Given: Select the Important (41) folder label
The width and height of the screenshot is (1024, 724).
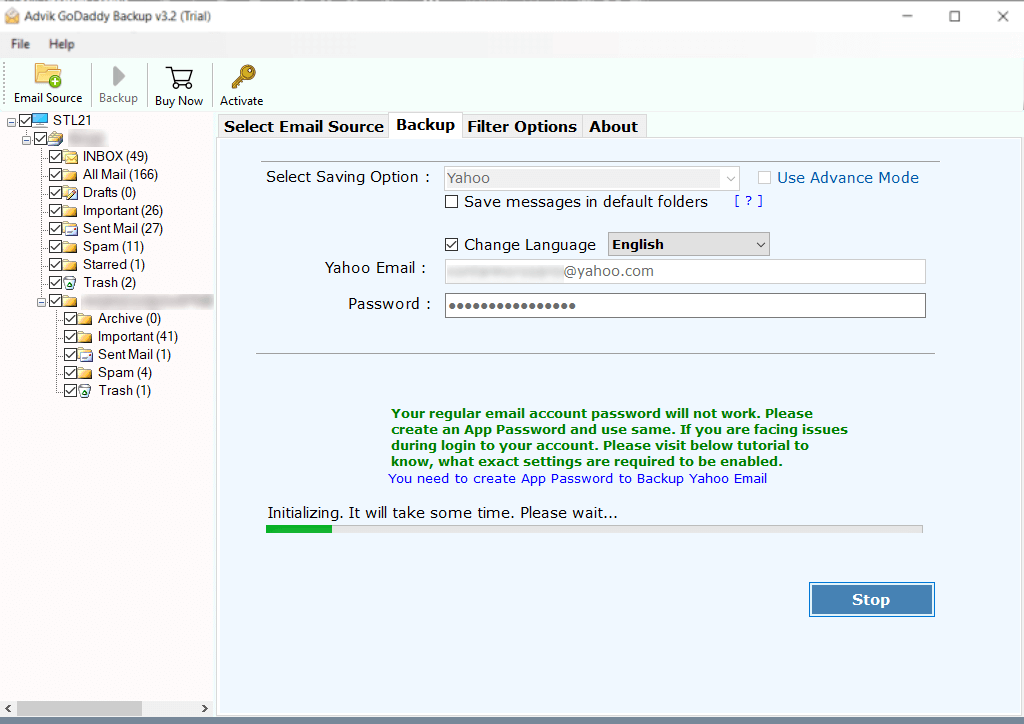Looking at the screenshot, I should point(138,337).
